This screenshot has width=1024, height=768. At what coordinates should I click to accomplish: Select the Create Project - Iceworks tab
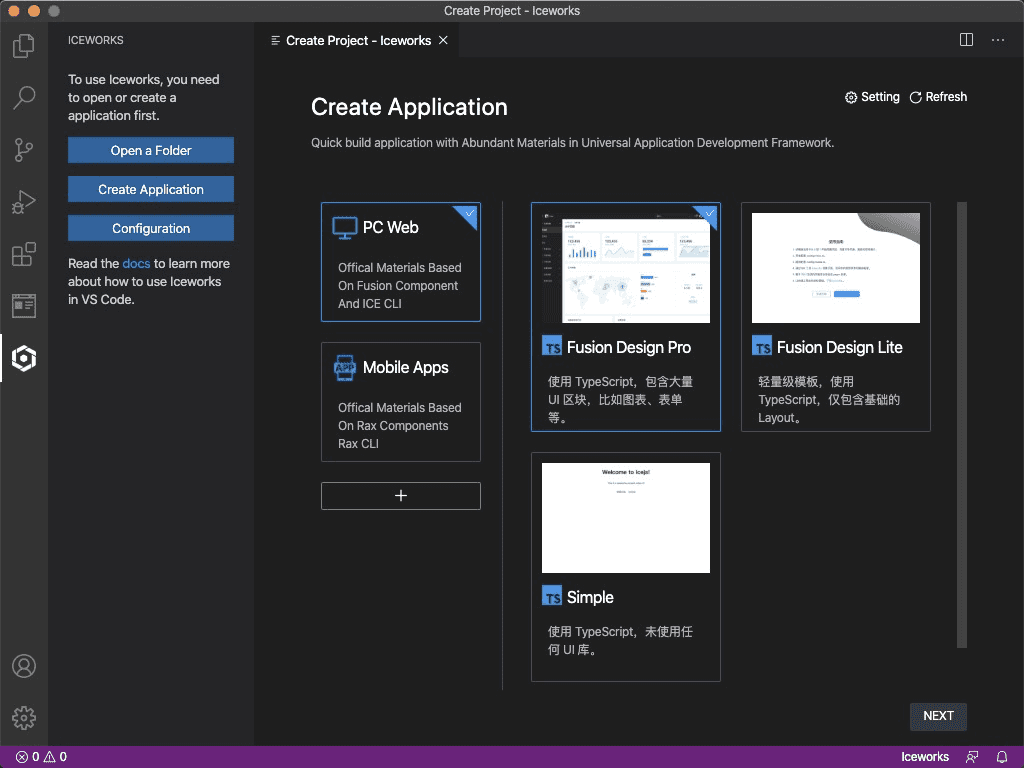357,40
